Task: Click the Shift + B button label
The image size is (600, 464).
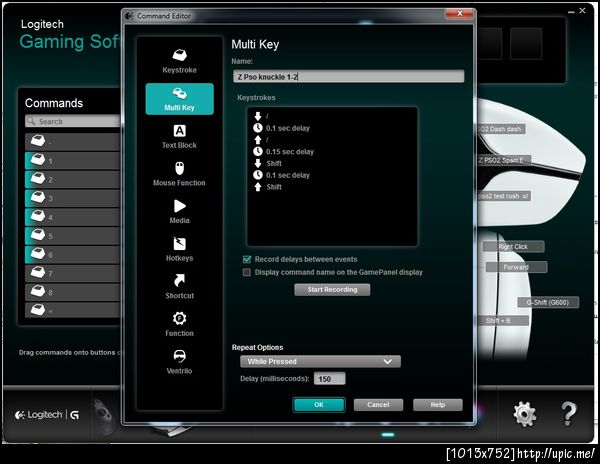Action: coord(502,321)
